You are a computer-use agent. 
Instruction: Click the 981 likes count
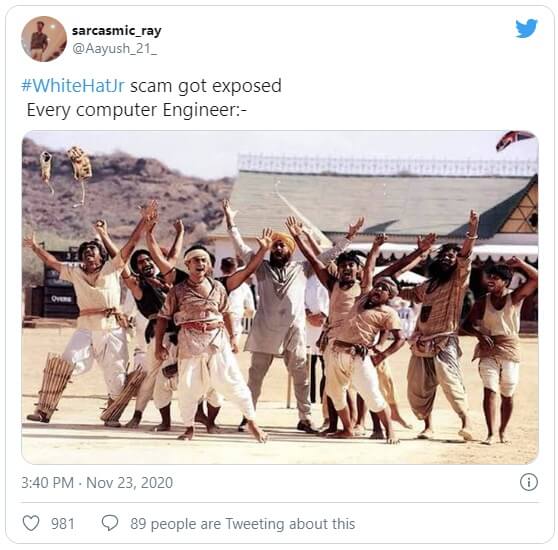pos(63,524)
